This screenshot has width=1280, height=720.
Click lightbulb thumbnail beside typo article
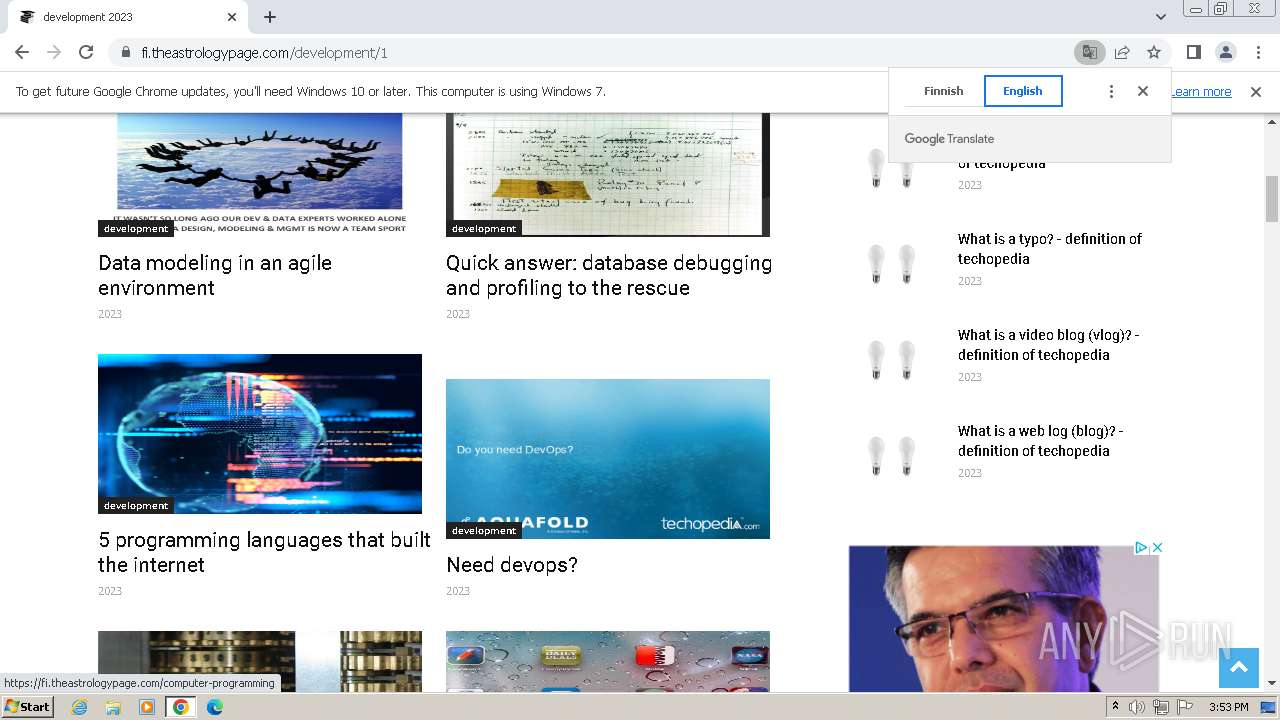click(892, 264)
